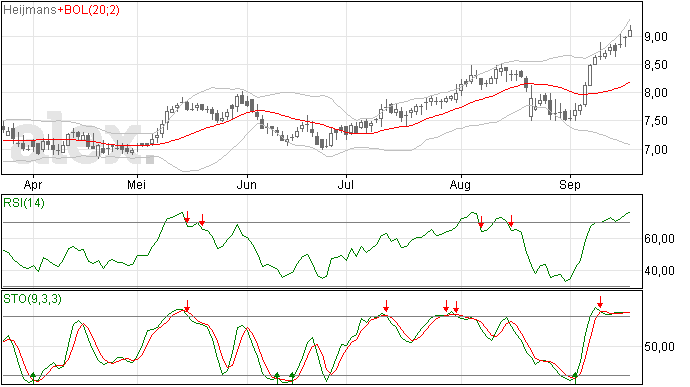The height and width of the screenshot is (387, 690).
Task: Click the 7,00 price axis value
Action: pyautogui.click(x=656, y=150)
